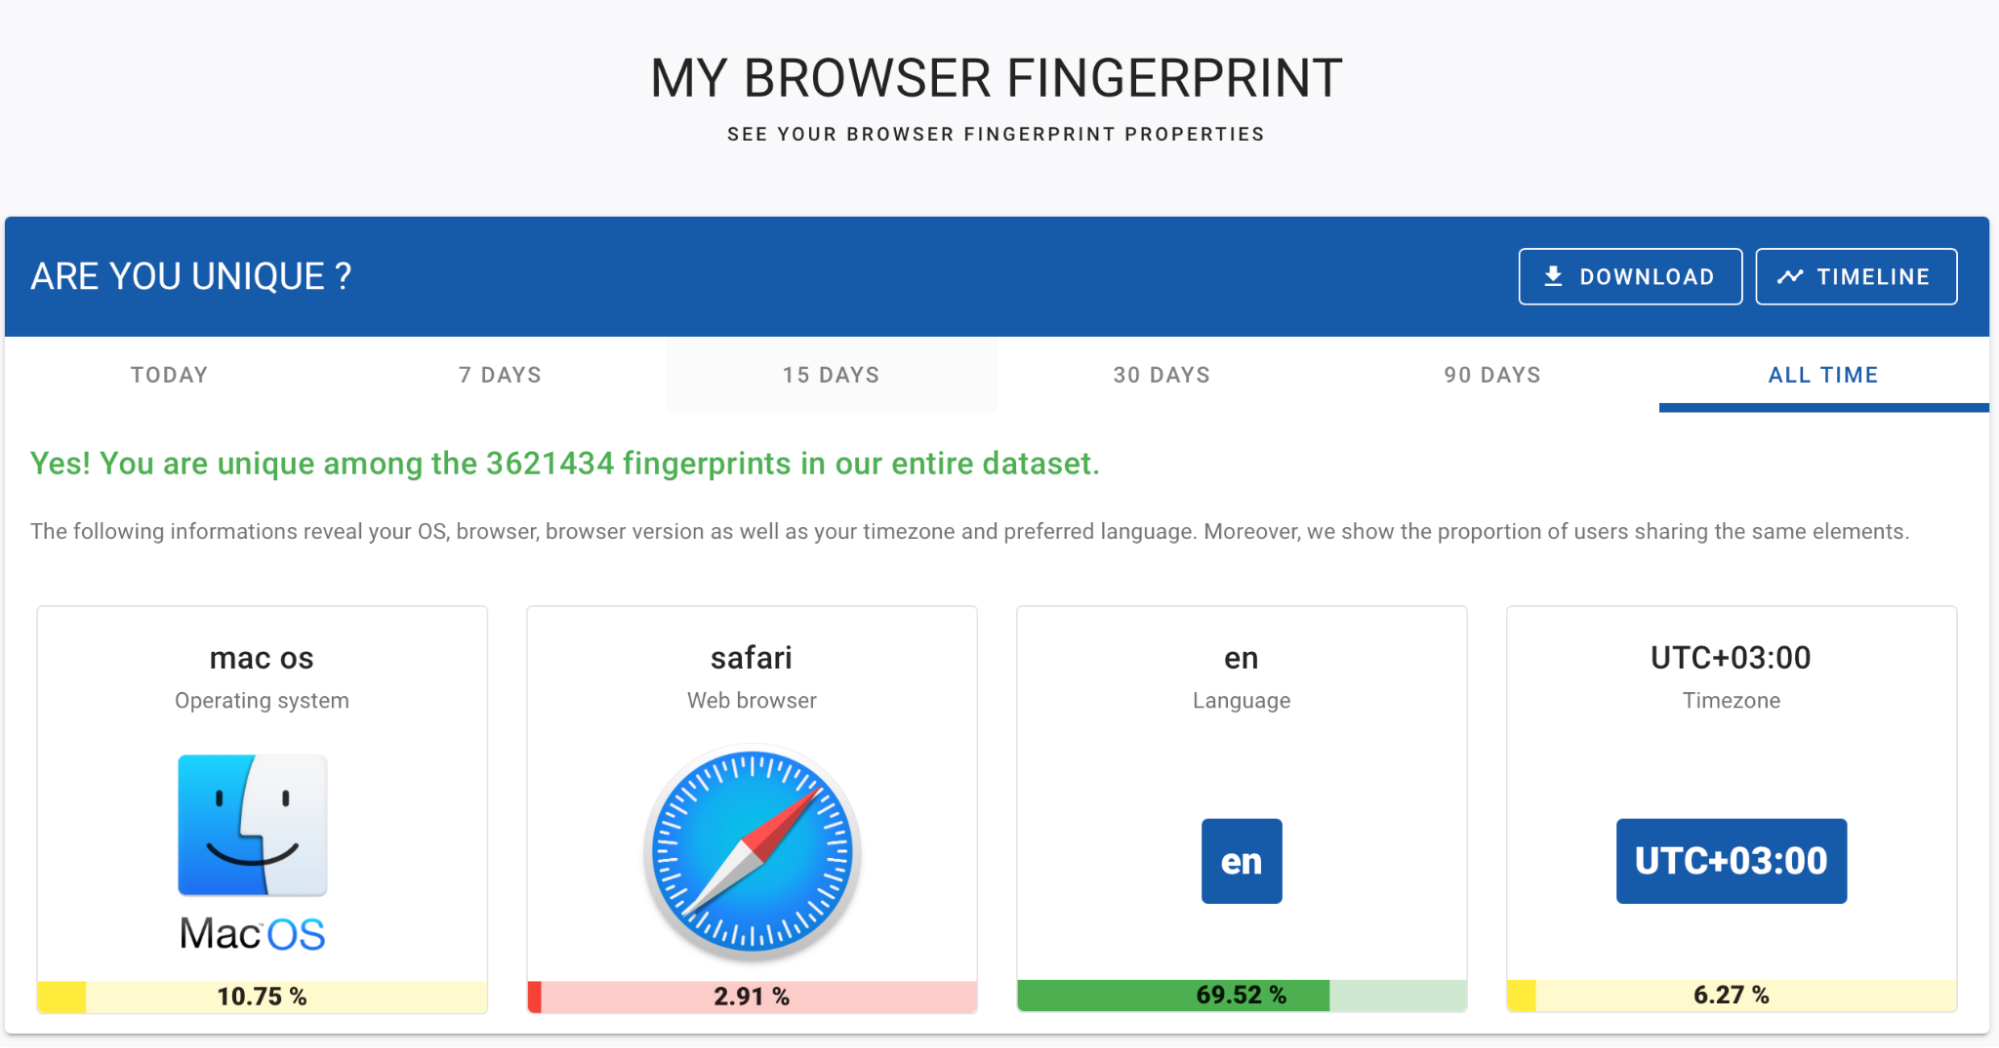The image size is (1999, 1048).
Task: Click the MacOS wordmark logo
Action: click(x=252, y=934)
